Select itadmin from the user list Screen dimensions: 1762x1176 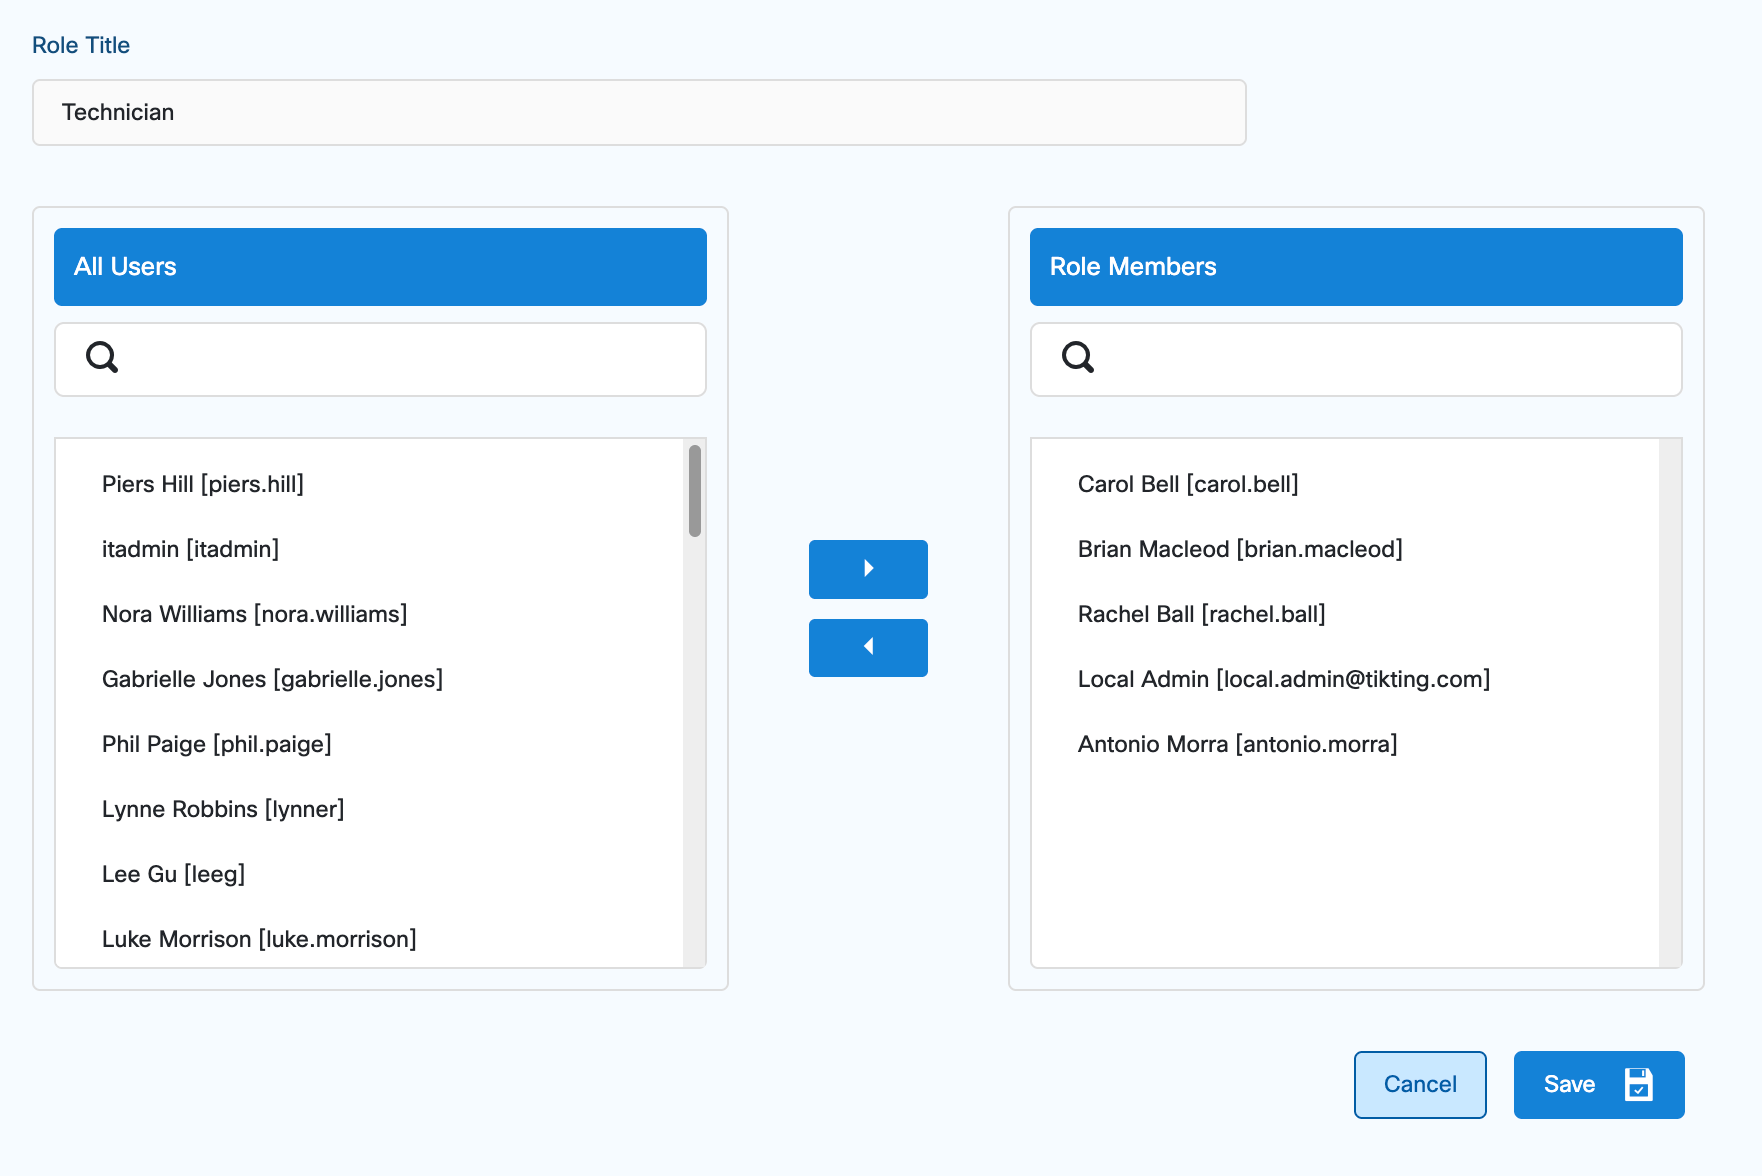coord(190,549)
